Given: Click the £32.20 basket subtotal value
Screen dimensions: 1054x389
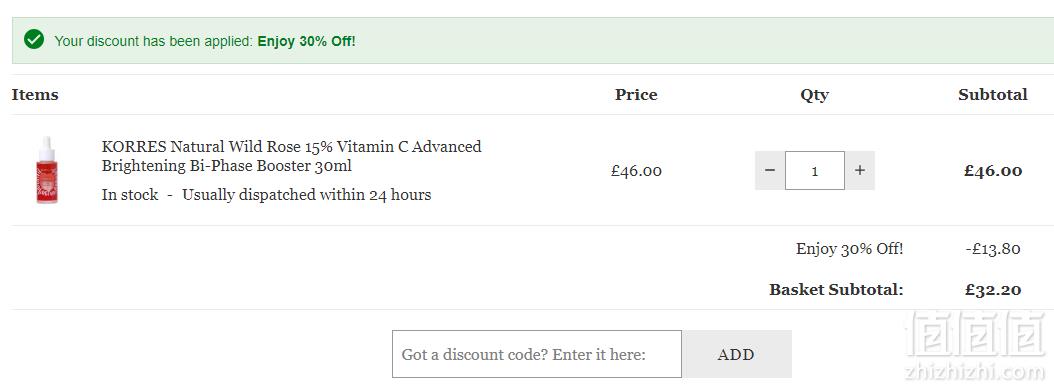Looking at the screenshot, I should click(x=993, y=290).
